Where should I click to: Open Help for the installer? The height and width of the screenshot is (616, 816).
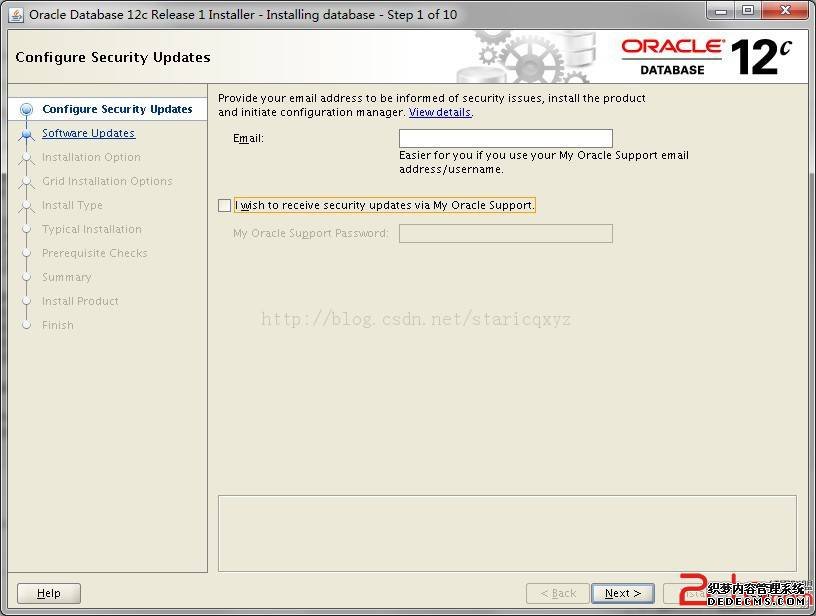point(49,593)
